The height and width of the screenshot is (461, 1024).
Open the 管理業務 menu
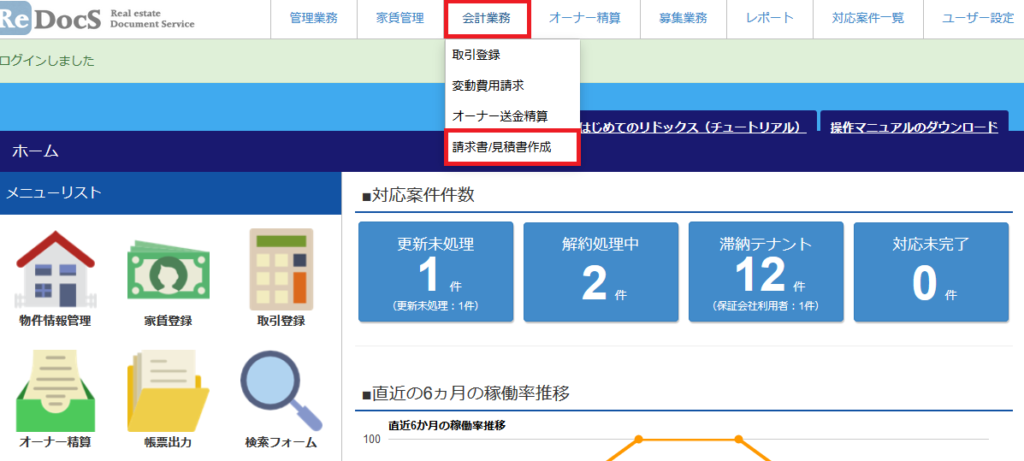coord(313,19)
